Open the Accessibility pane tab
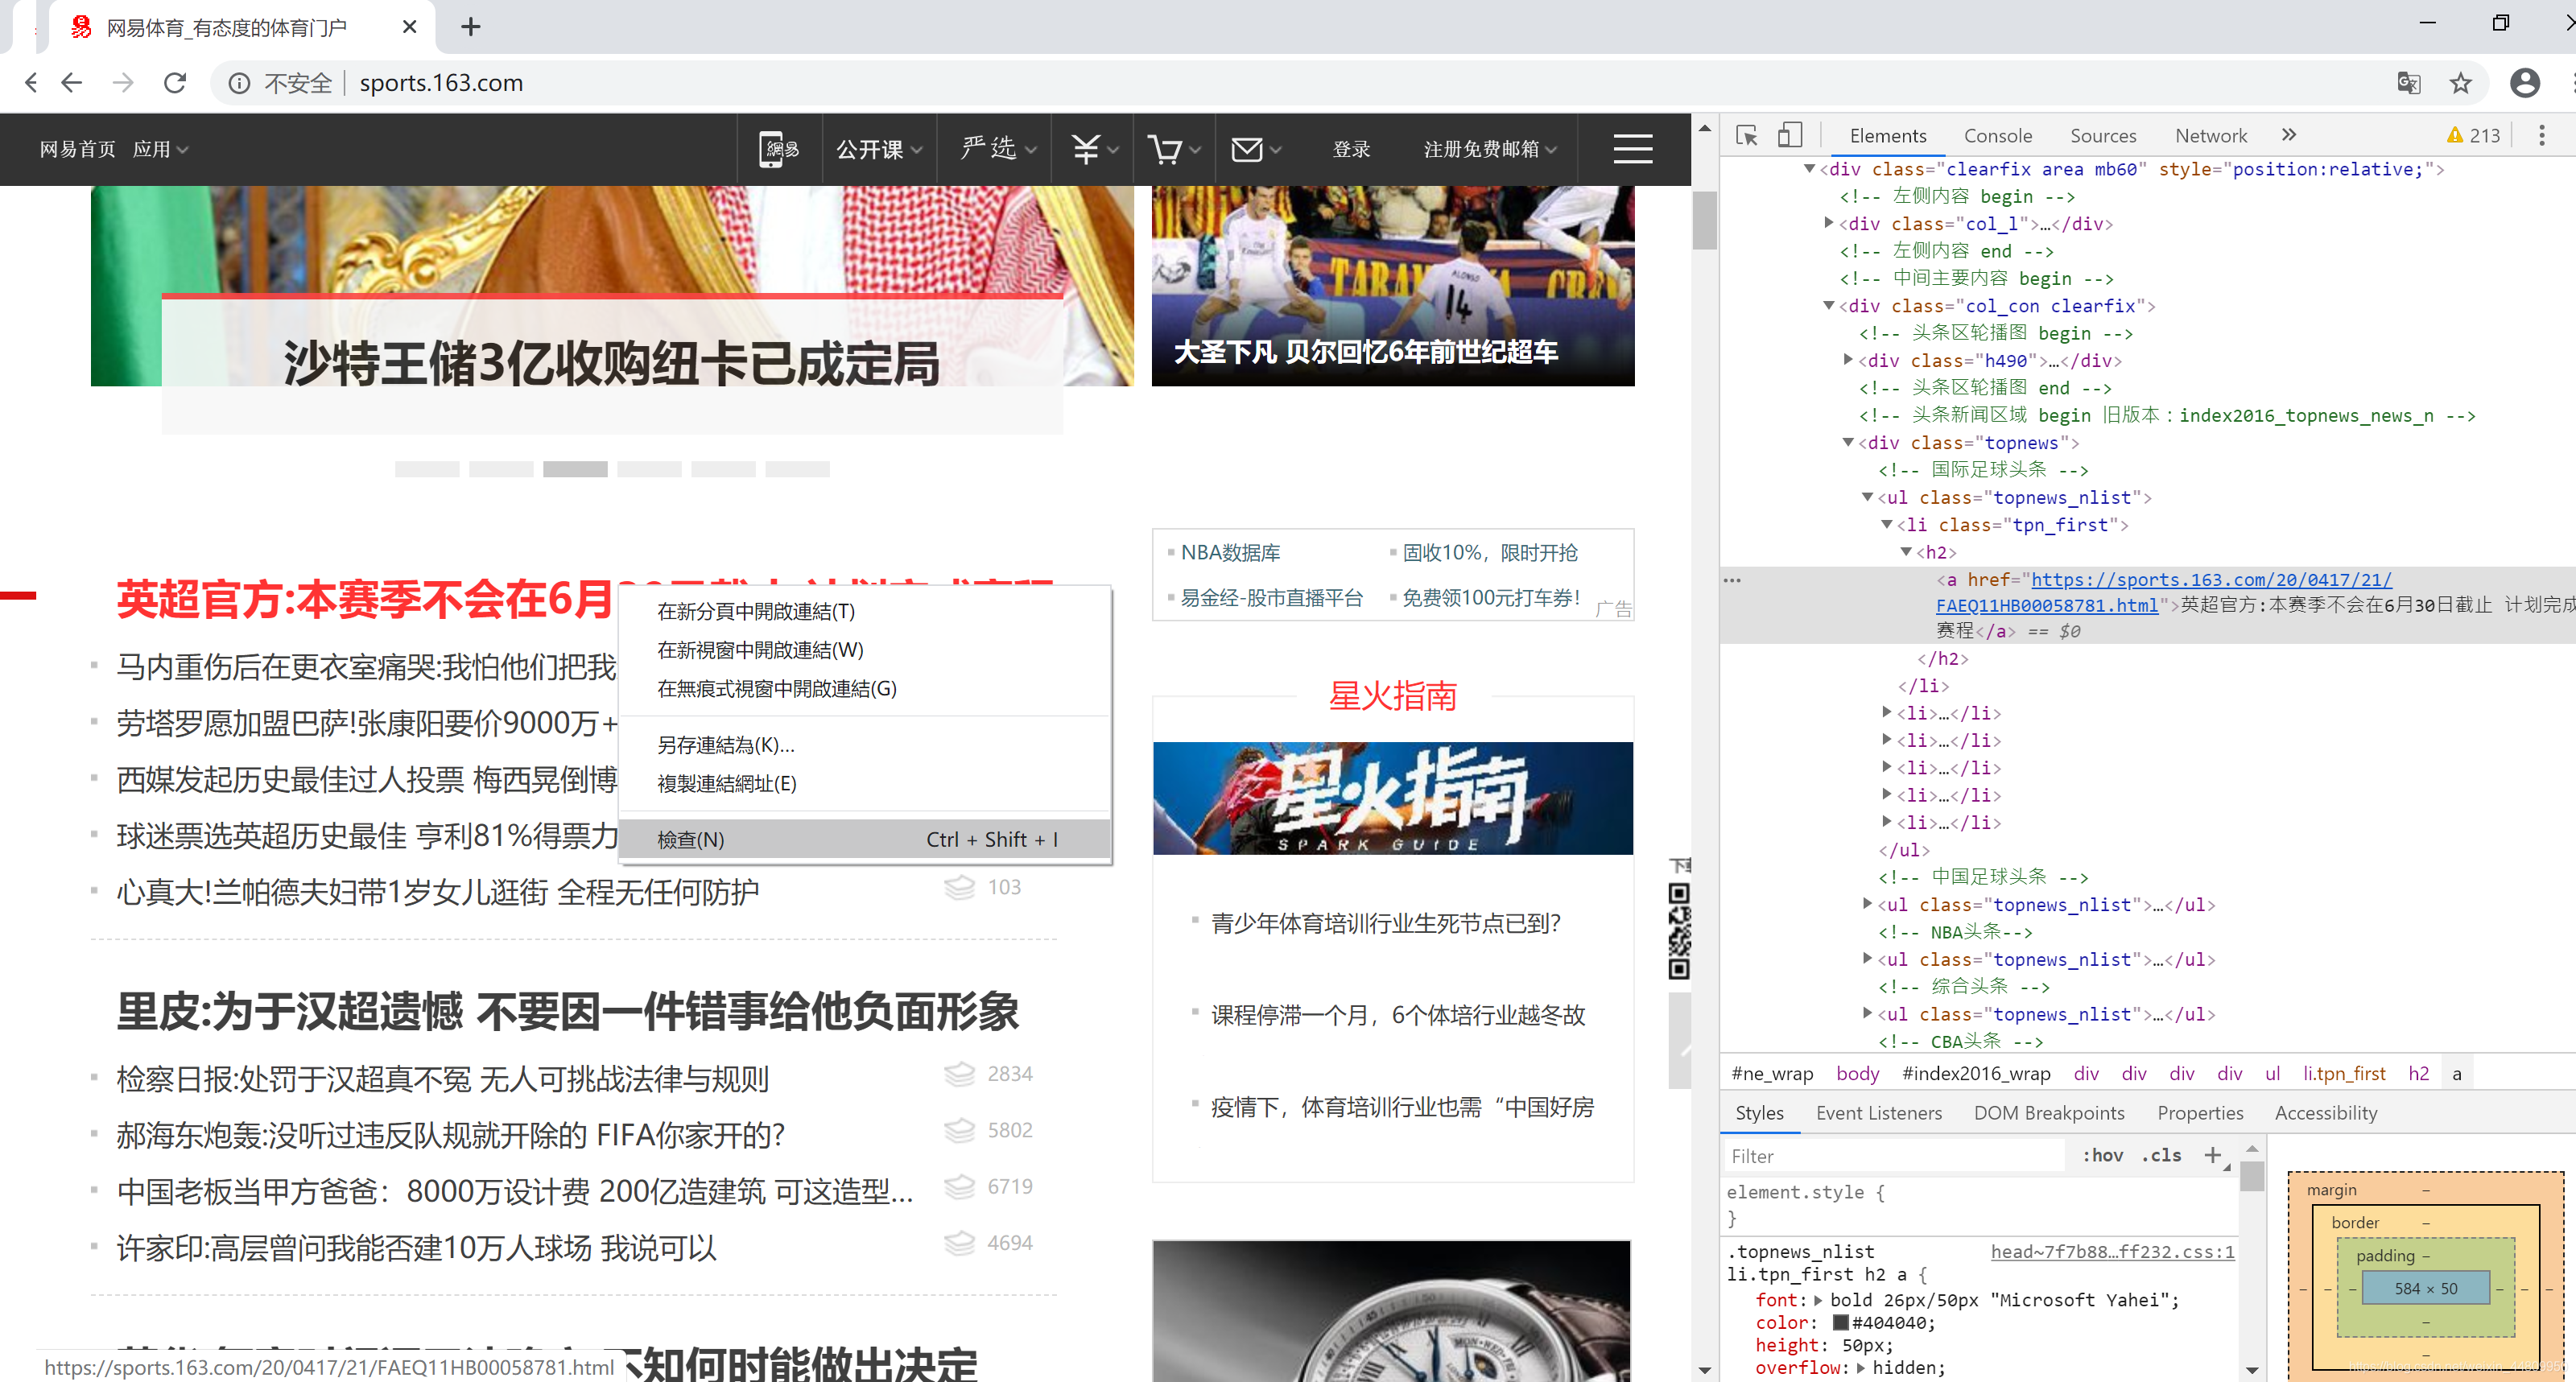The height and width of the screenshot is (1382, 2576). 2325,1112
